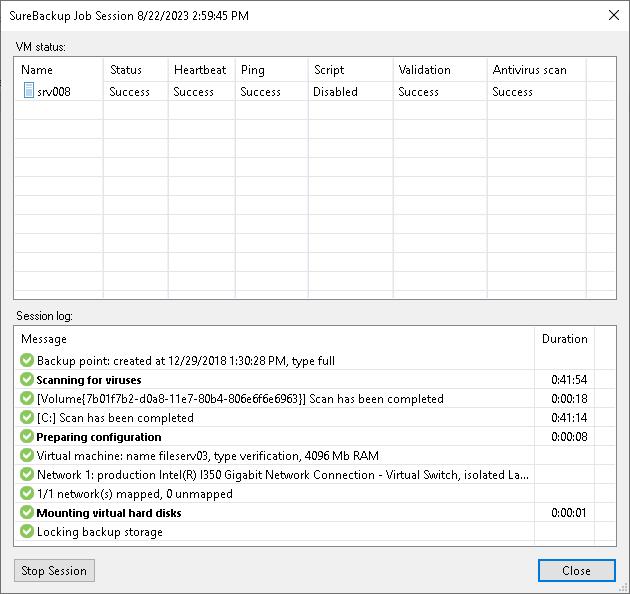Click duration value 0:00:18
Image resolution: width=630 pixels, height=594 pixels.
coord(569,399)
